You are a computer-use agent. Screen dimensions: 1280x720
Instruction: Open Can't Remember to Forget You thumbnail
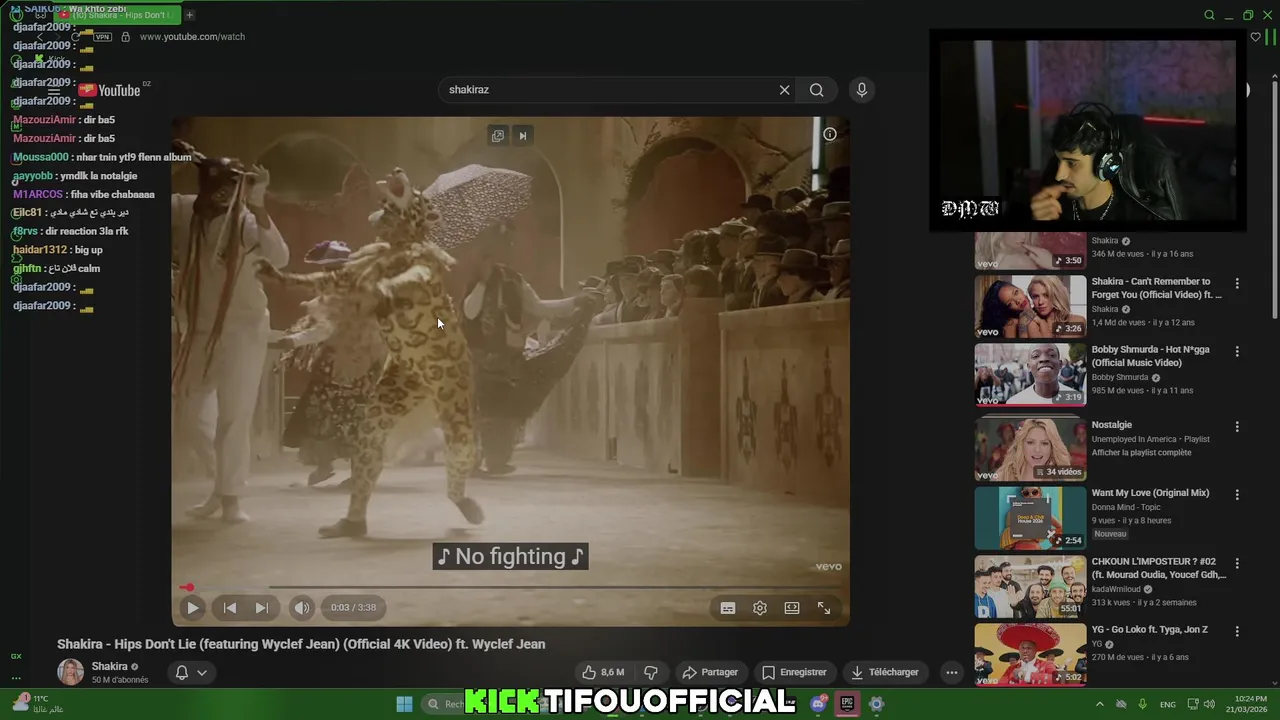coord(1030,307)
